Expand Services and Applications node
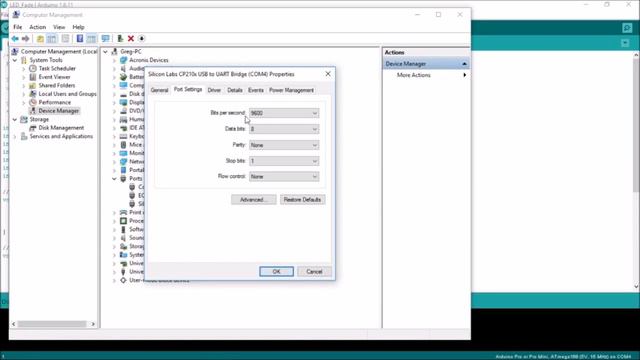This screenshot has width=640, height=360. 15,136
